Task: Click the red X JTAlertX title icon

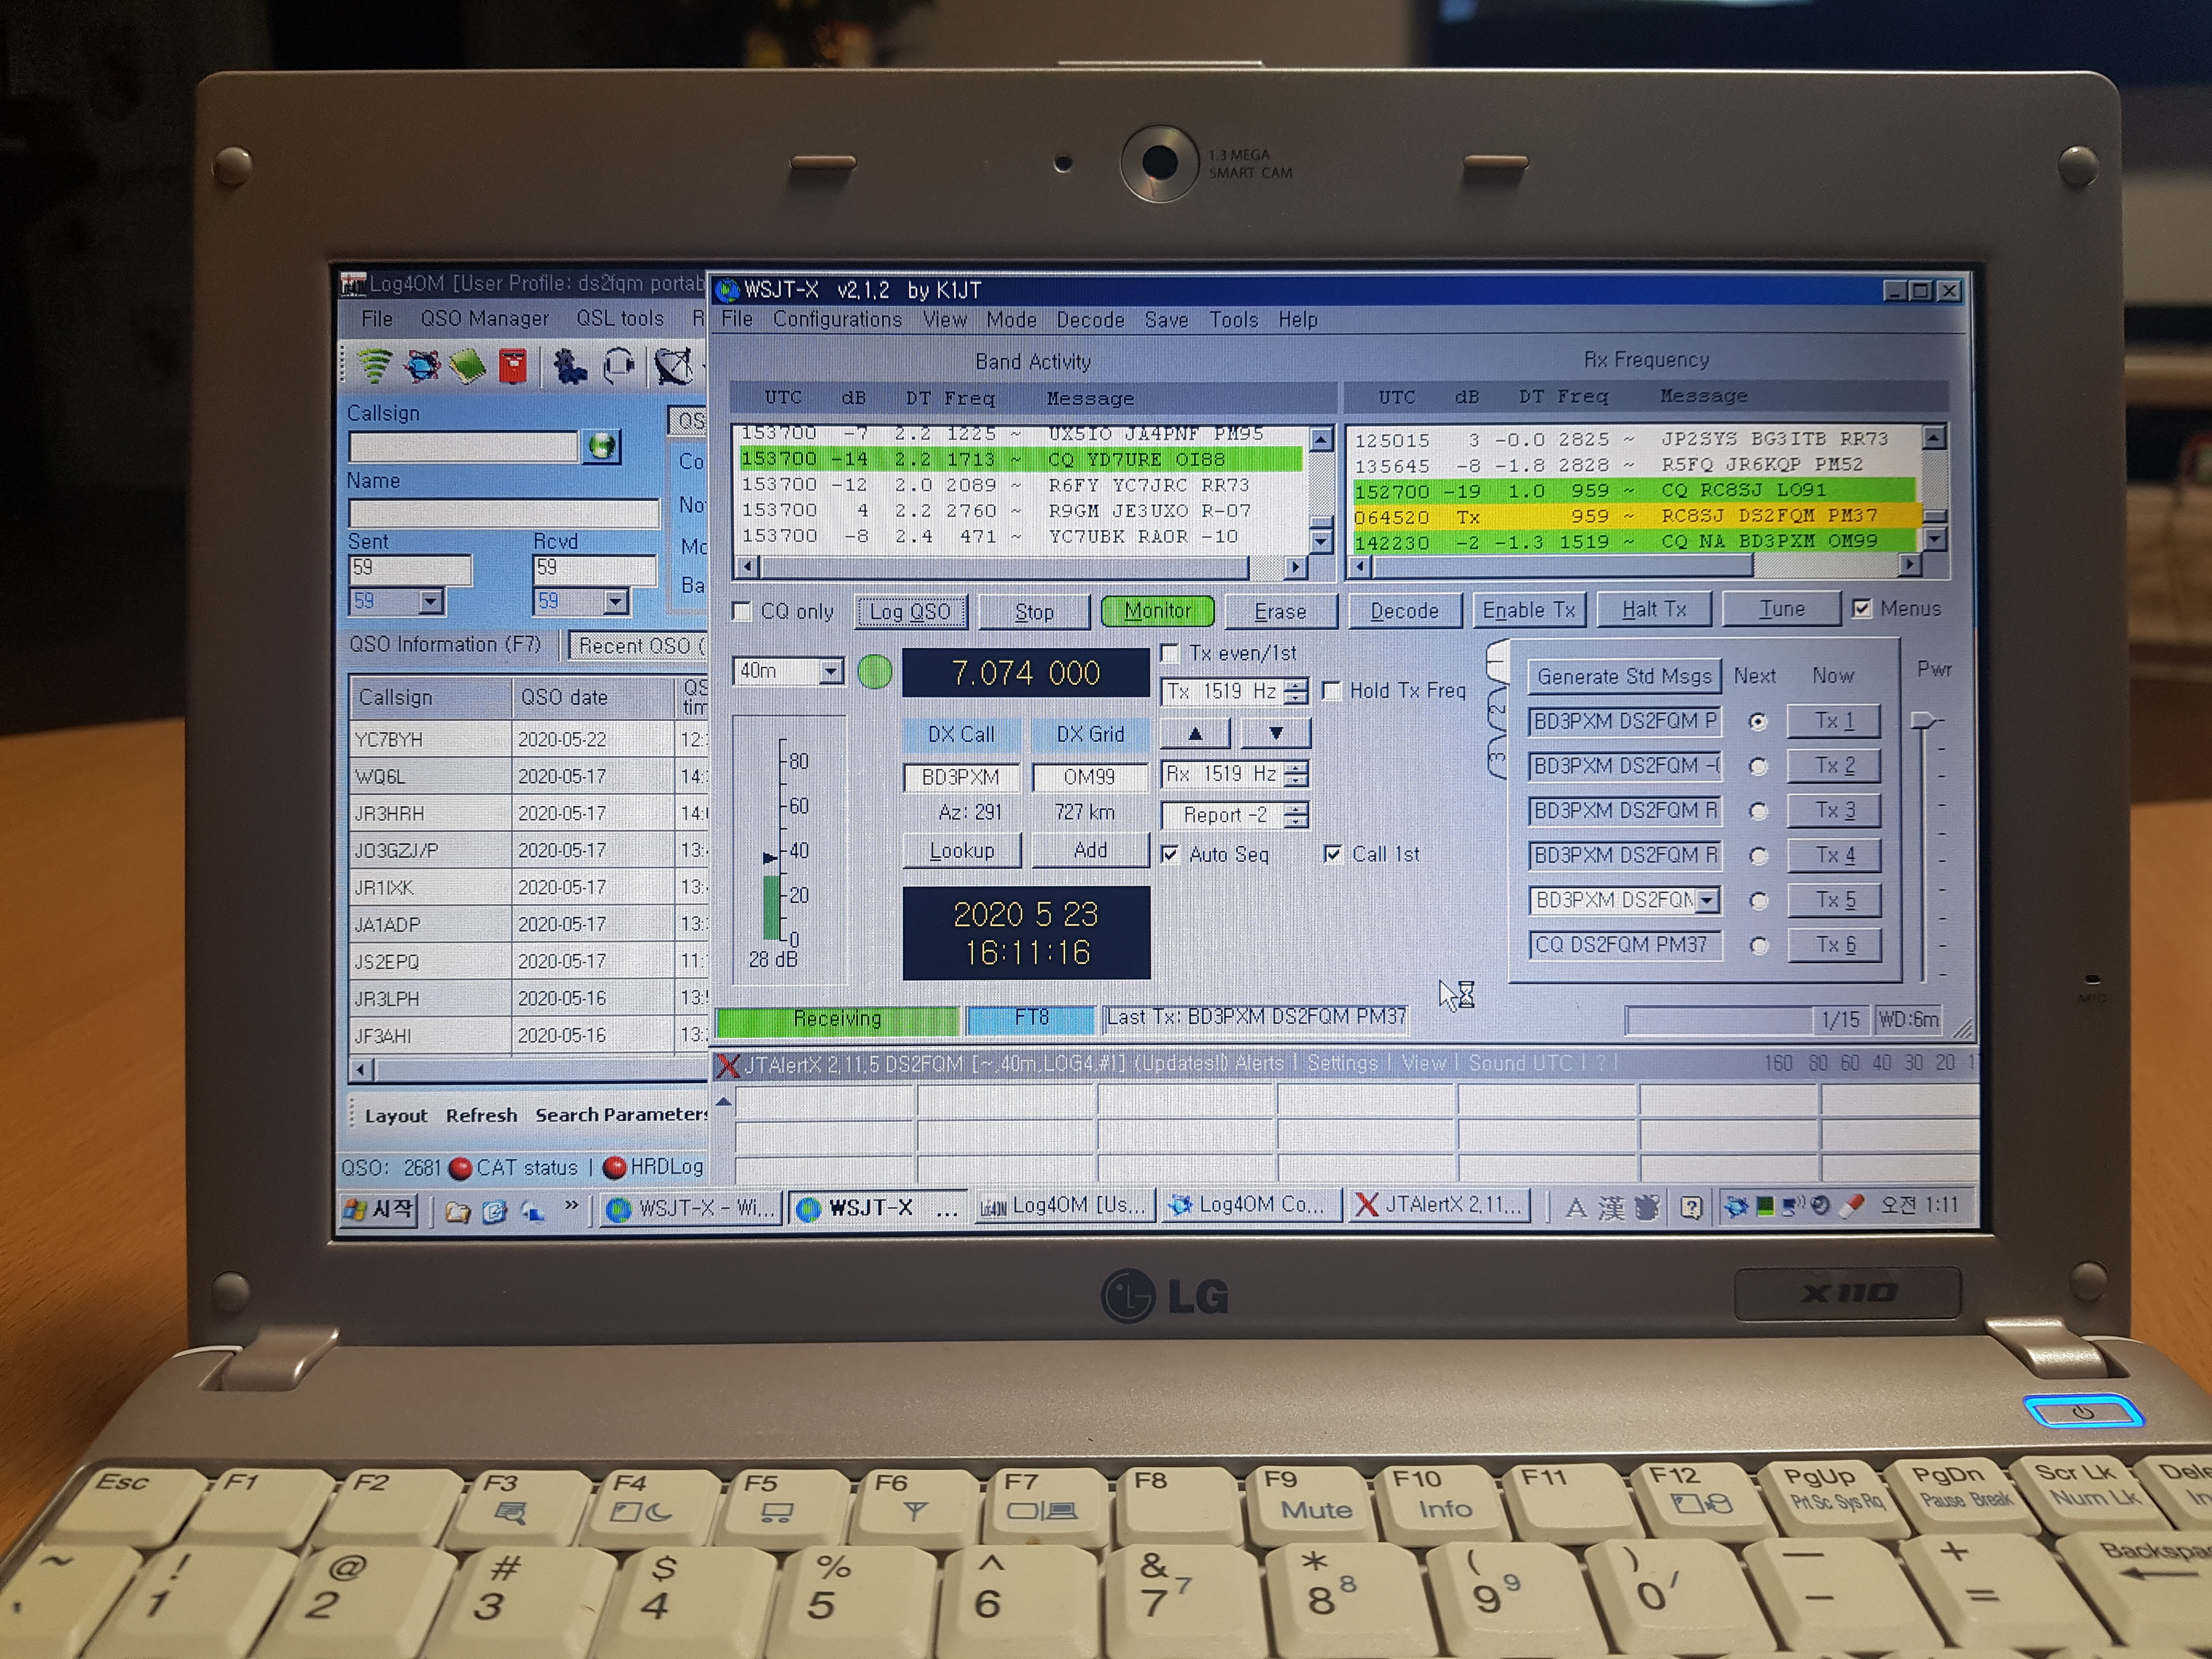Action: point(727,1065)
